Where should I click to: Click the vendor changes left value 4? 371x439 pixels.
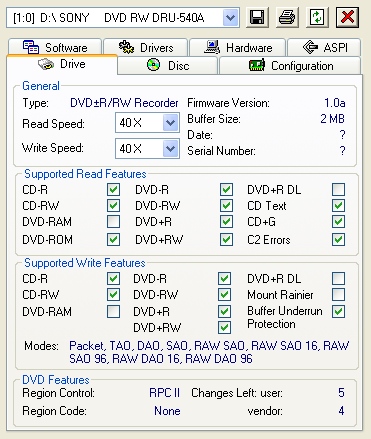pos(341,411)
